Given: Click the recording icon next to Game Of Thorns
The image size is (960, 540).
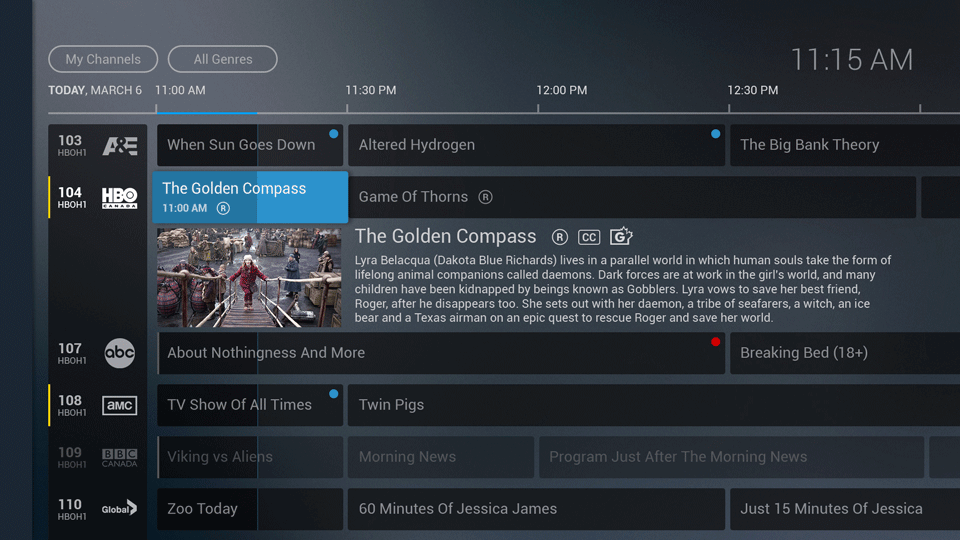Looking at the screenshot, I should tap(486, 197).
